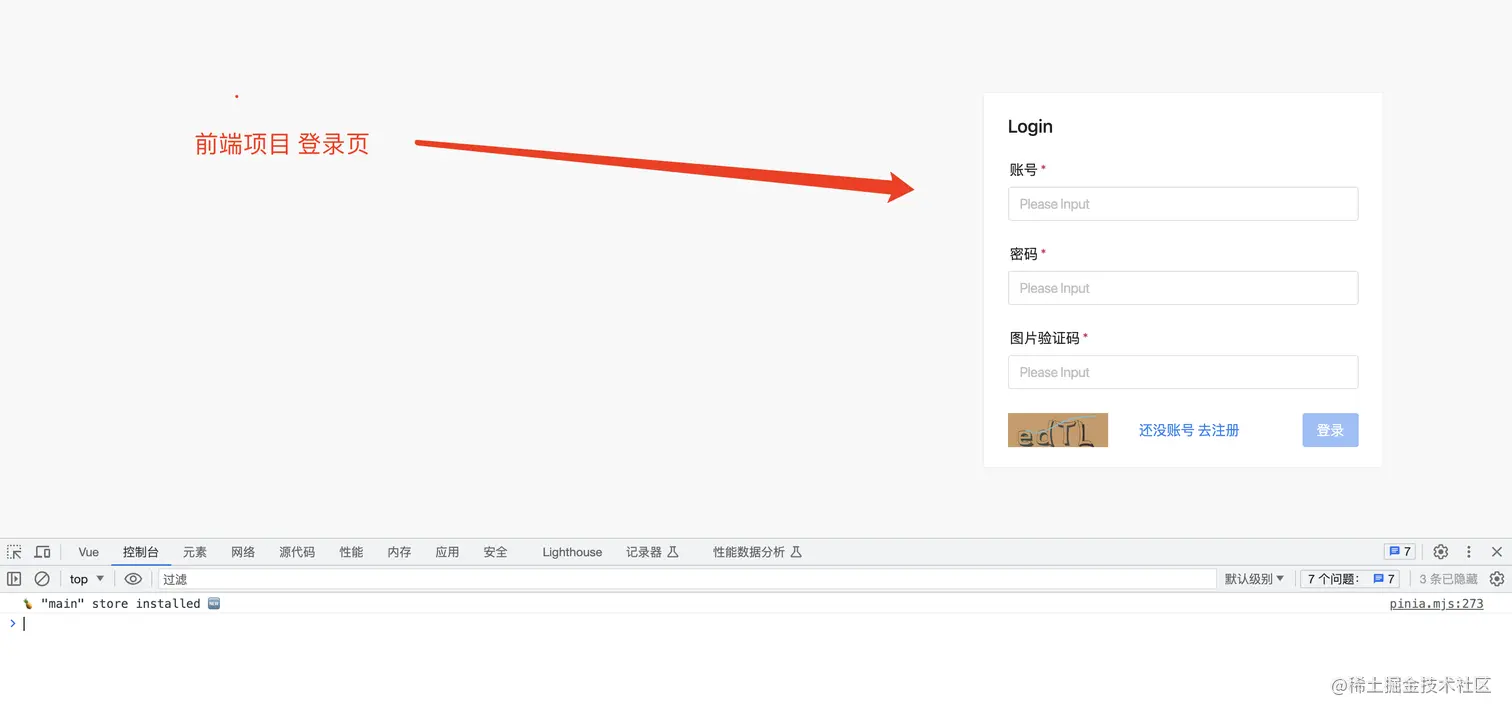Click the 3 条已隐藏 hidden count
This screenshot has width=1512, height=716.
click(x=1448, y=579)
